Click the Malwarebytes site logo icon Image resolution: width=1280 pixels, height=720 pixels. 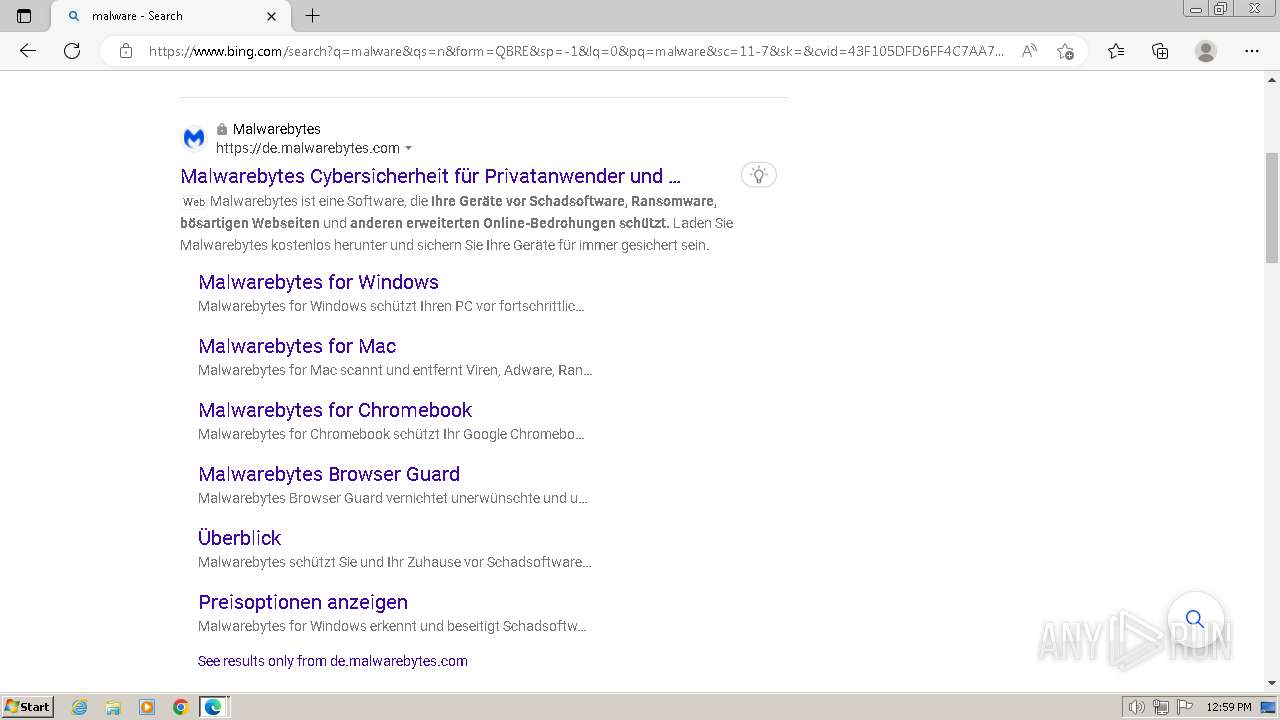(194, 138)
